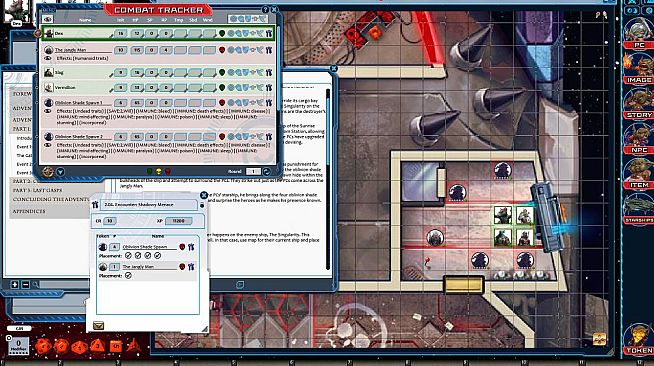Click the CR field in encounter window

tap(110, 221)
